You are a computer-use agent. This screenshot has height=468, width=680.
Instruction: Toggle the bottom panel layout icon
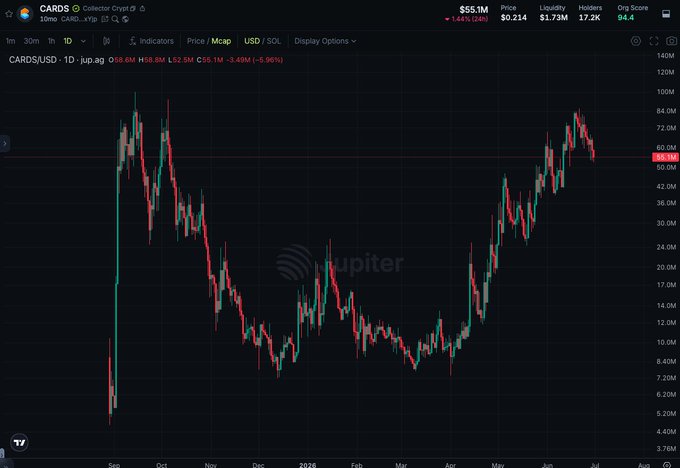click(x=666, y=14)
